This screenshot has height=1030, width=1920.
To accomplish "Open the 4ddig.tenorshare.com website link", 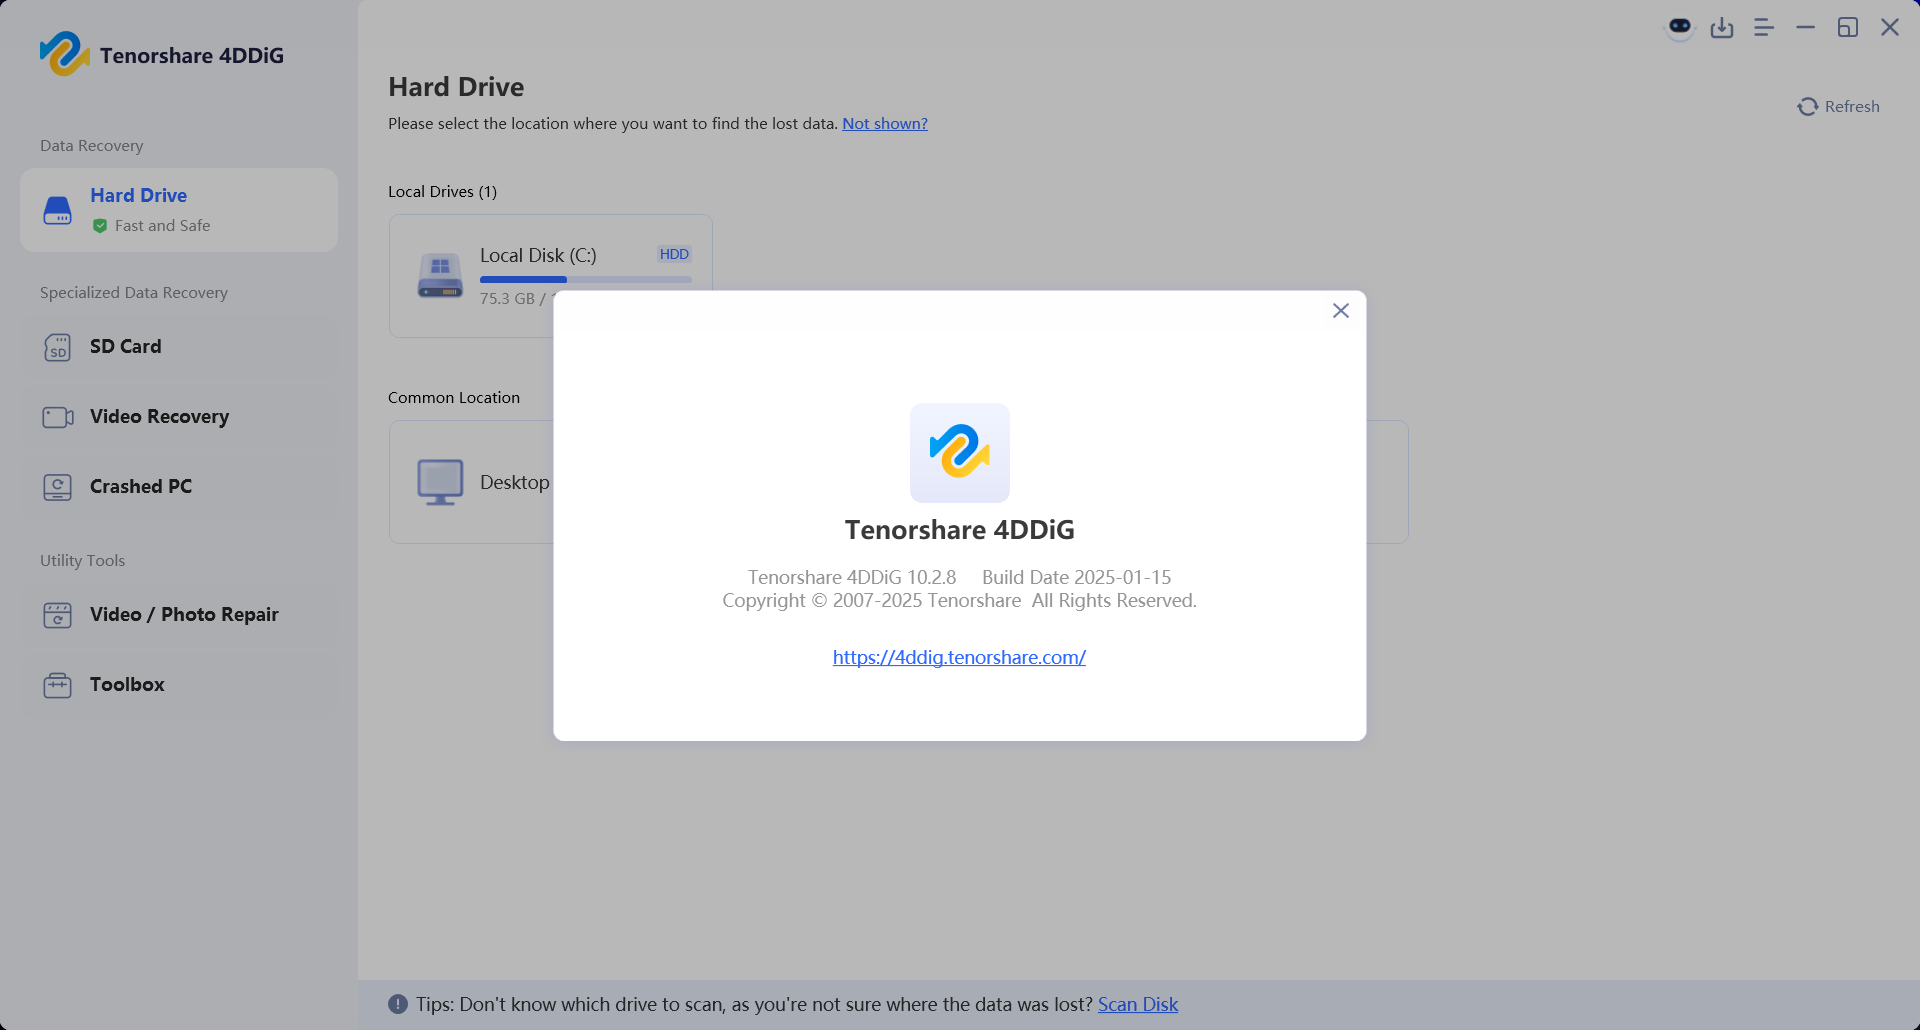I will 959,657.
